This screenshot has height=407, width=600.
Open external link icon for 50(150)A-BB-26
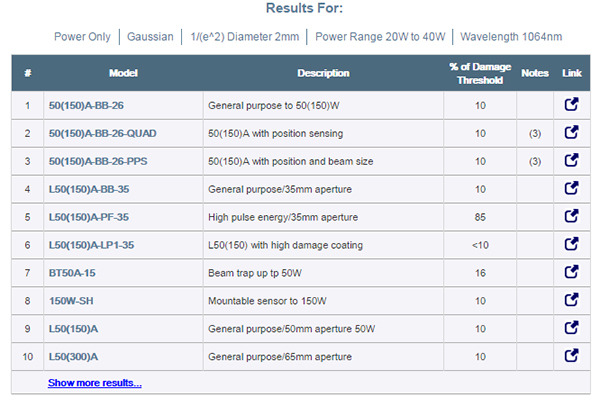pos(571,104)
